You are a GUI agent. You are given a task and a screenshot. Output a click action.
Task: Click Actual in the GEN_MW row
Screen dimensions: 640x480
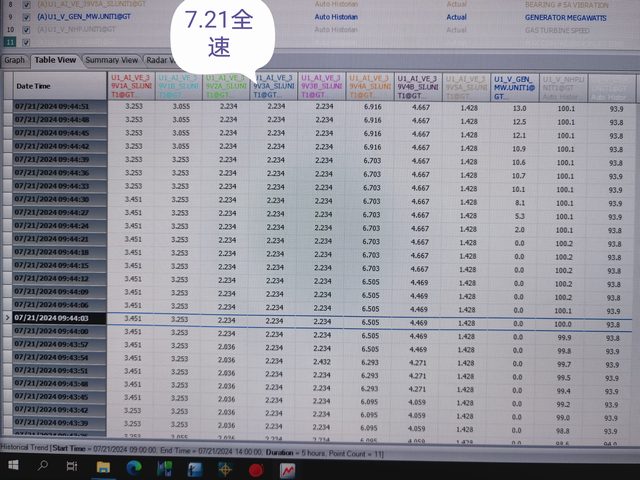coord(456,17)
